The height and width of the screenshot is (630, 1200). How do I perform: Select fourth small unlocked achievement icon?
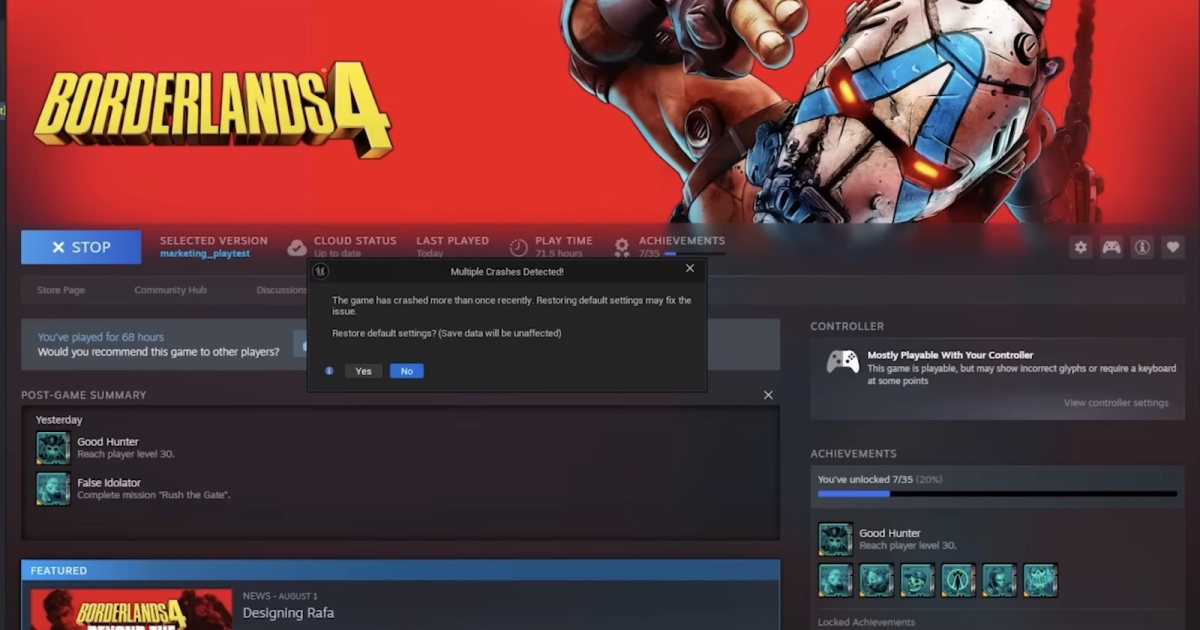click(958, 580)
